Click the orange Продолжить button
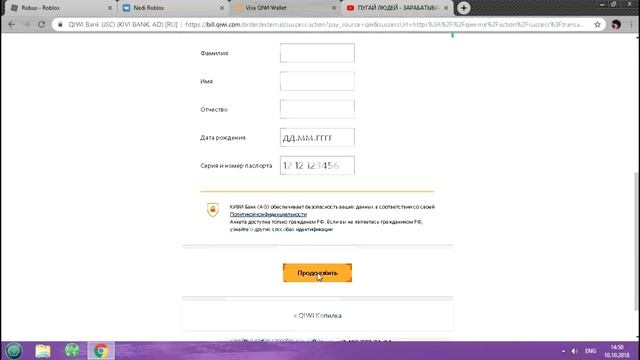The height and width of the screenshot is (360, 640). click(x=317, y=273)
